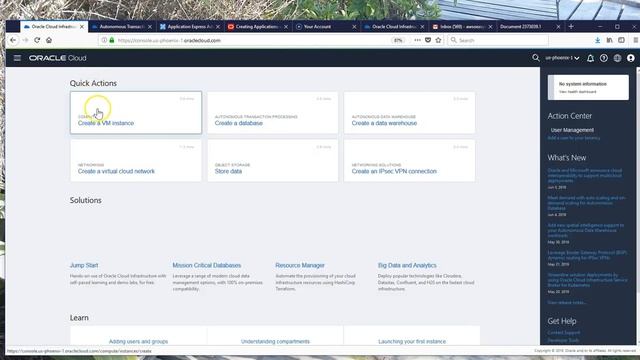
Task: Open the Service Broker for Kubernetes news link
Action: point(587,280)
